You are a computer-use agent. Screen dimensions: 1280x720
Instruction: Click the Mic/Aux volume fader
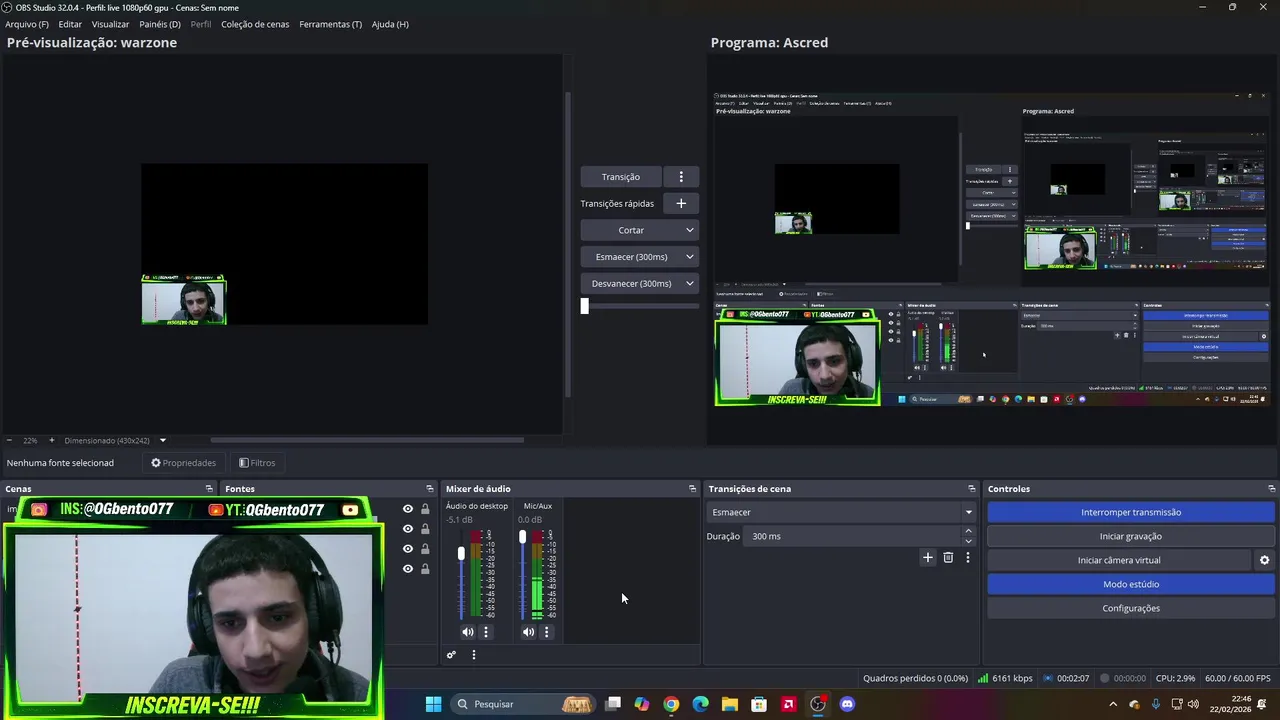[x=522, y=537]
